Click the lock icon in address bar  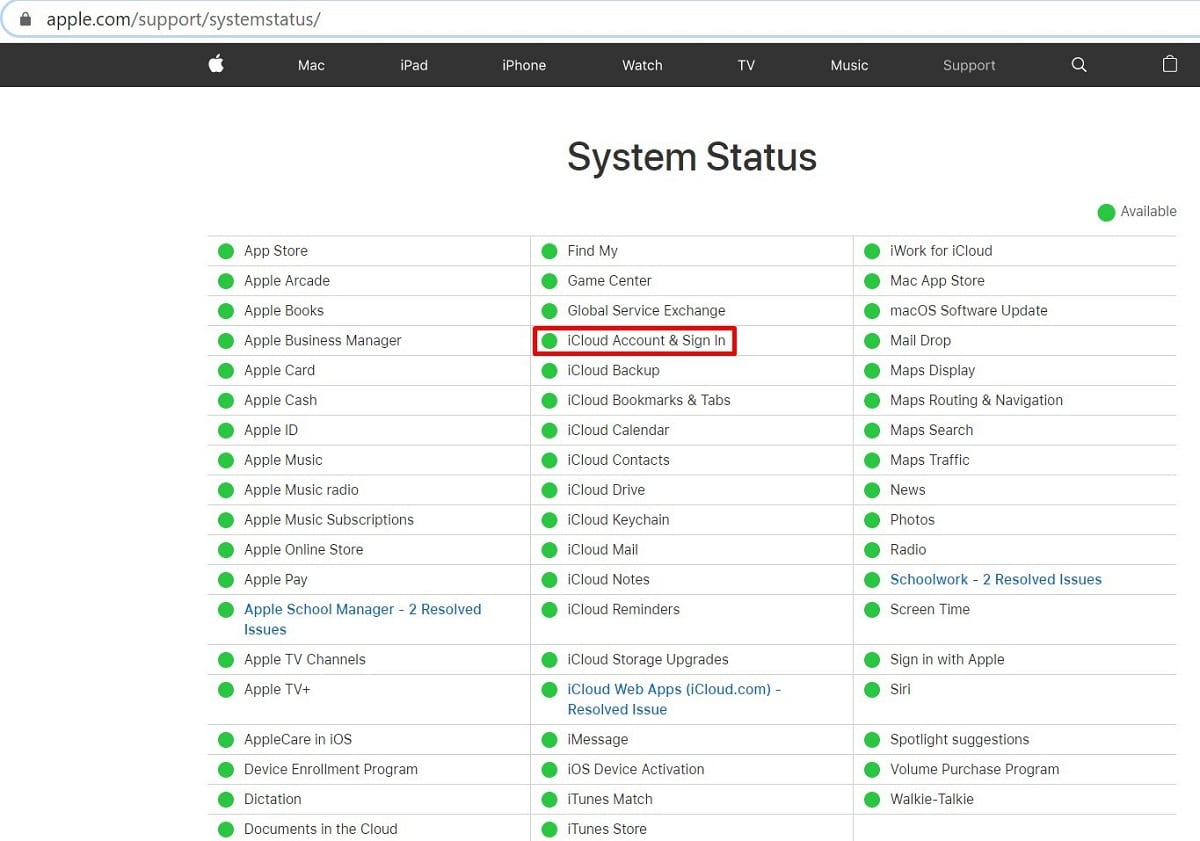coord(26,19)
